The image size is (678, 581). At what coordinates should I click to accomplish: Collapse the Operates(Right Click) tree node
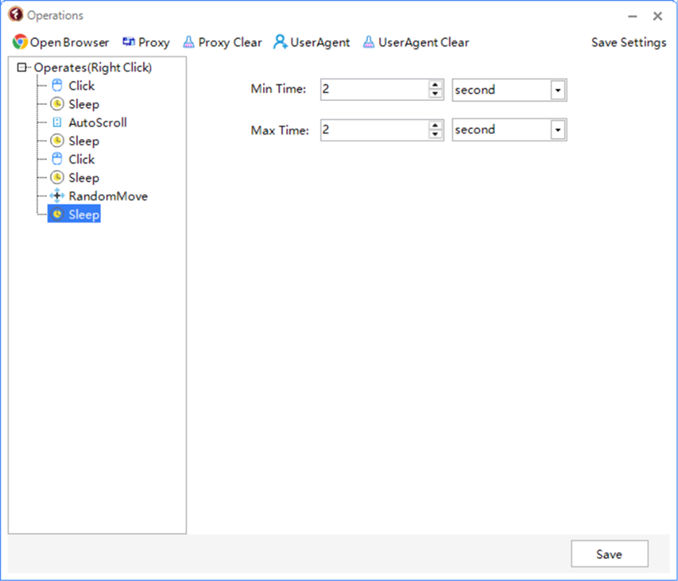[22, 67]
